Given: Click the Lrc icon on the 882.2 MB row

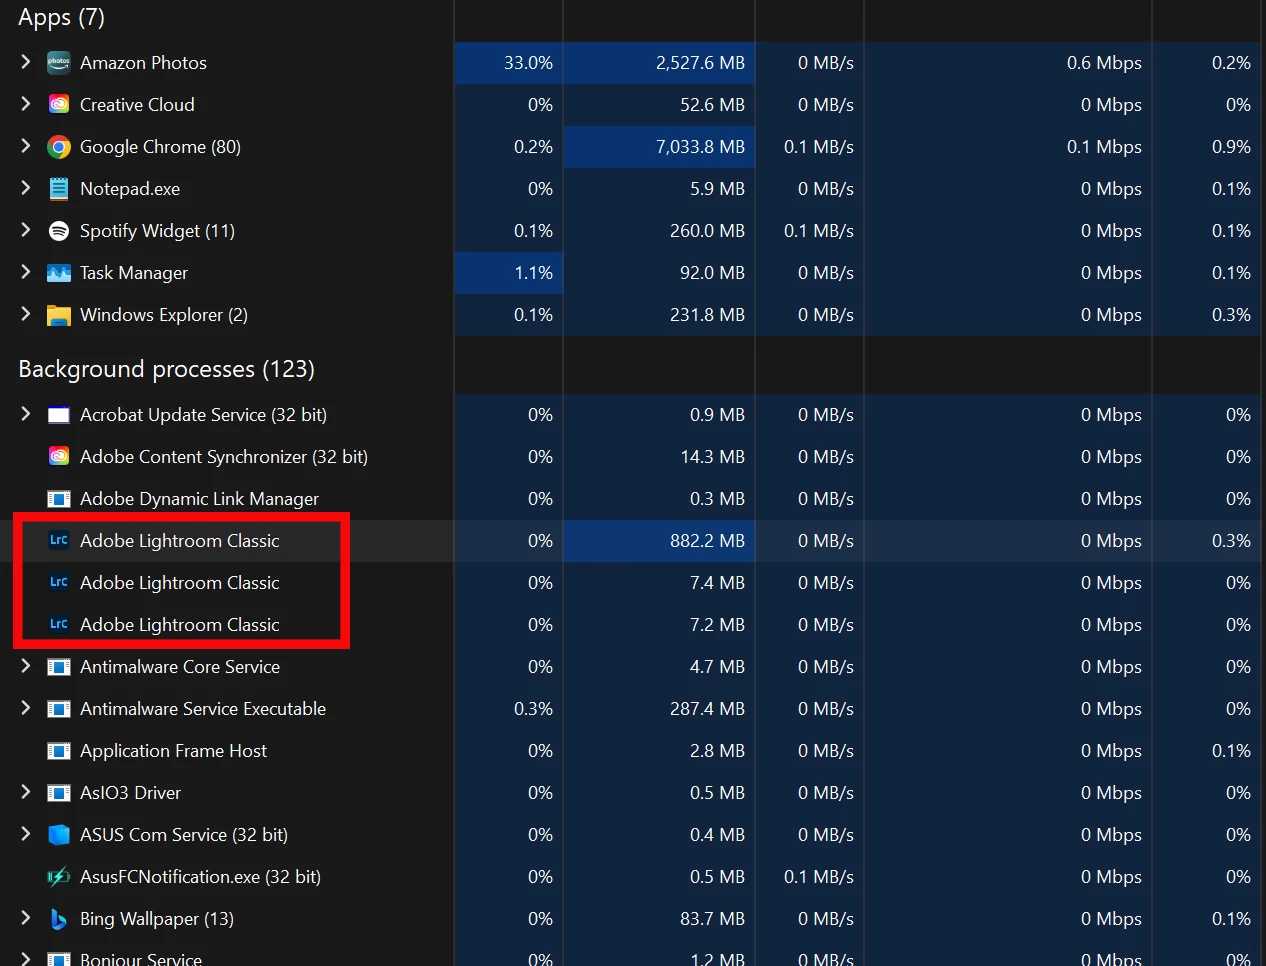Looking at the screenshot, I should [x=59, y=540].
